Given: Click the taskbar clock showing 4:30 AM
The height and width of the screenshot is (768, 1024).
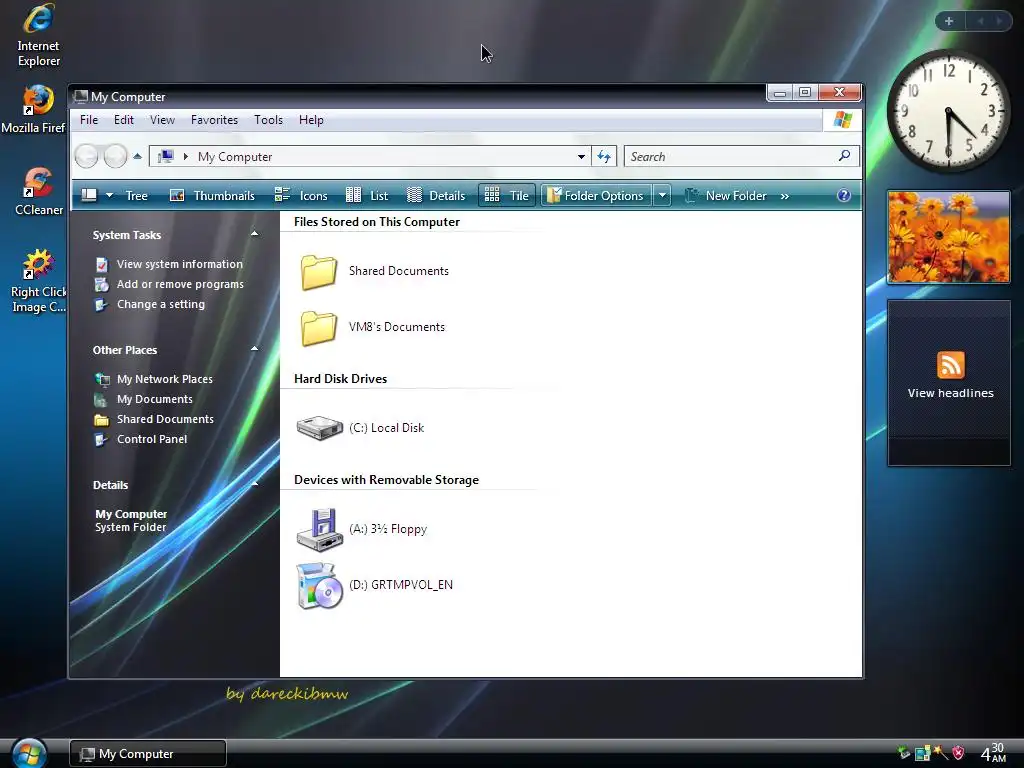Looking at the screenshot, I should 993,753.
